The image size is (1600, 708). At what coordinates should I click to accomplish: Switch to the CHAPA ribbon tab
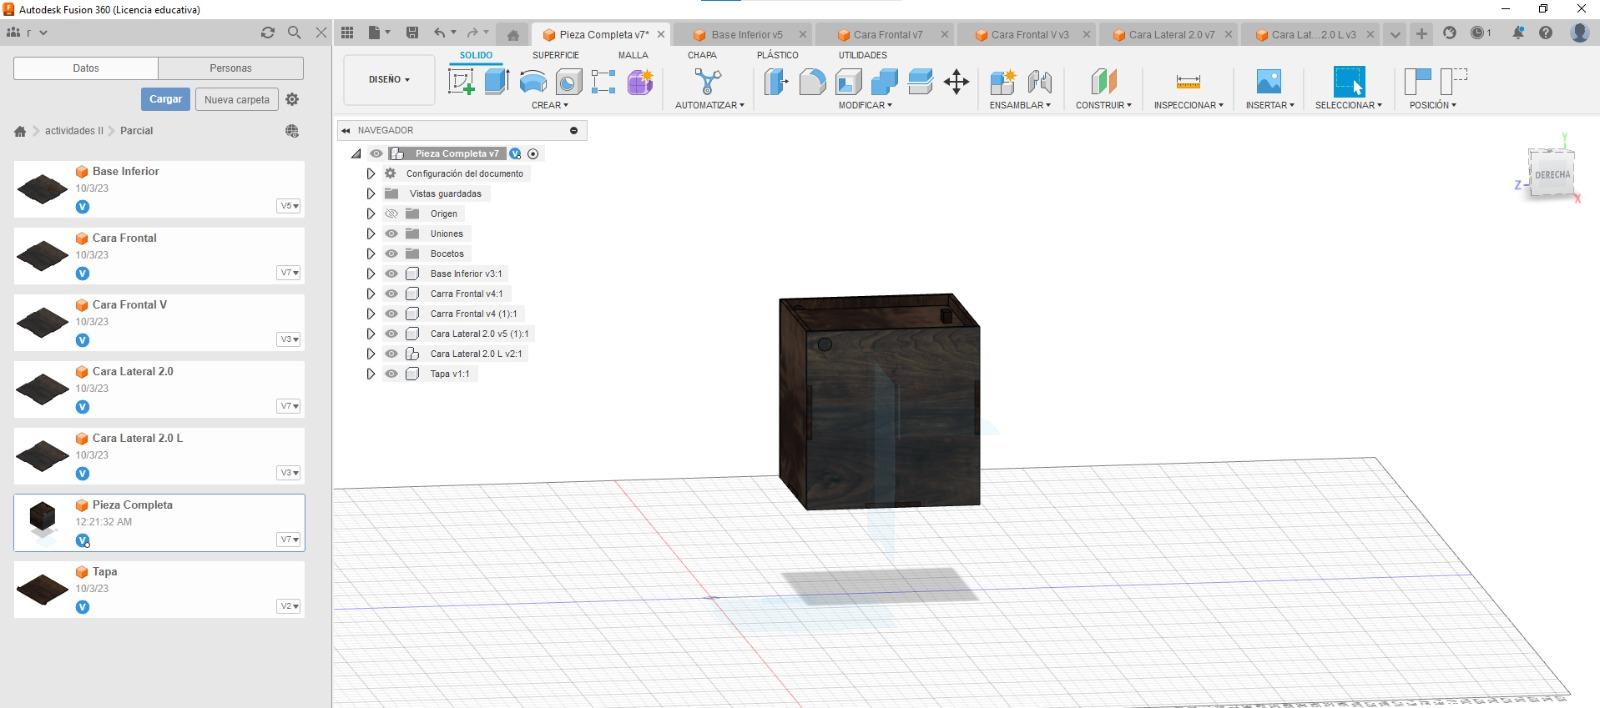pyautogui.click(x=702, y=55)
